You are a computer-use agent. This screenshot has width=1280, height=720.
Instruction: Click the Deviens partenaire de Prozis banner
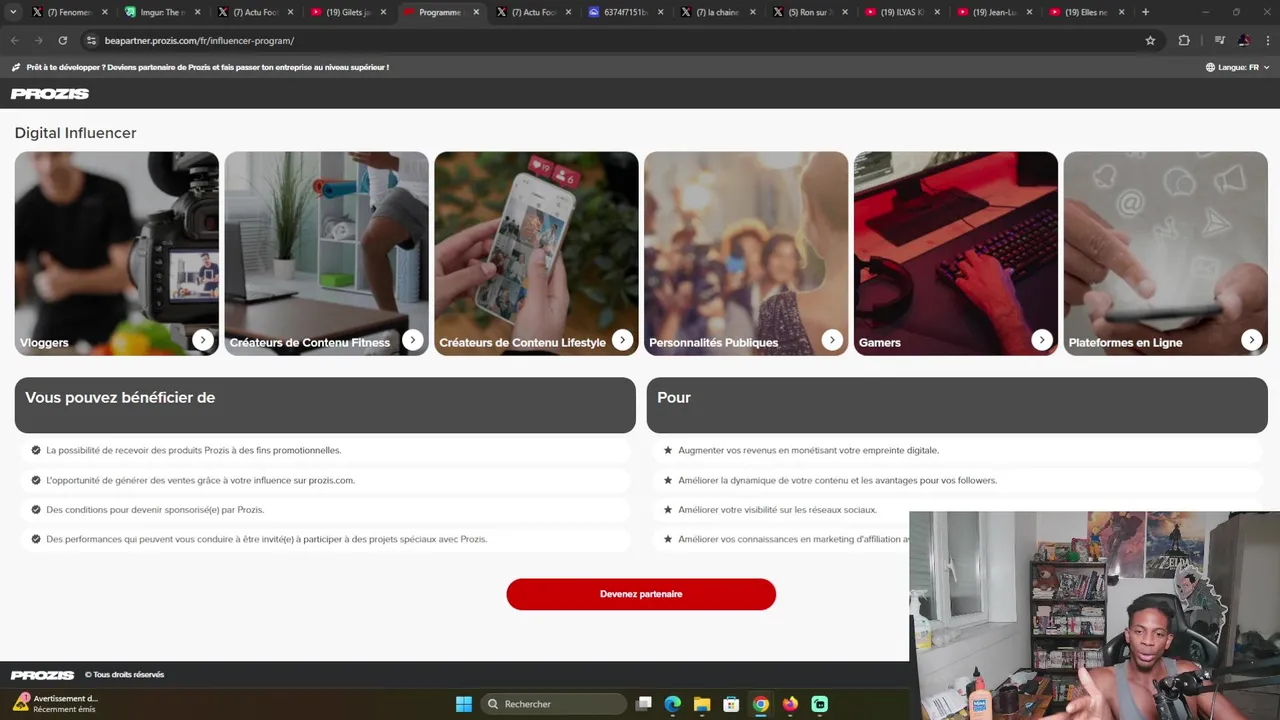click(207, 67)
